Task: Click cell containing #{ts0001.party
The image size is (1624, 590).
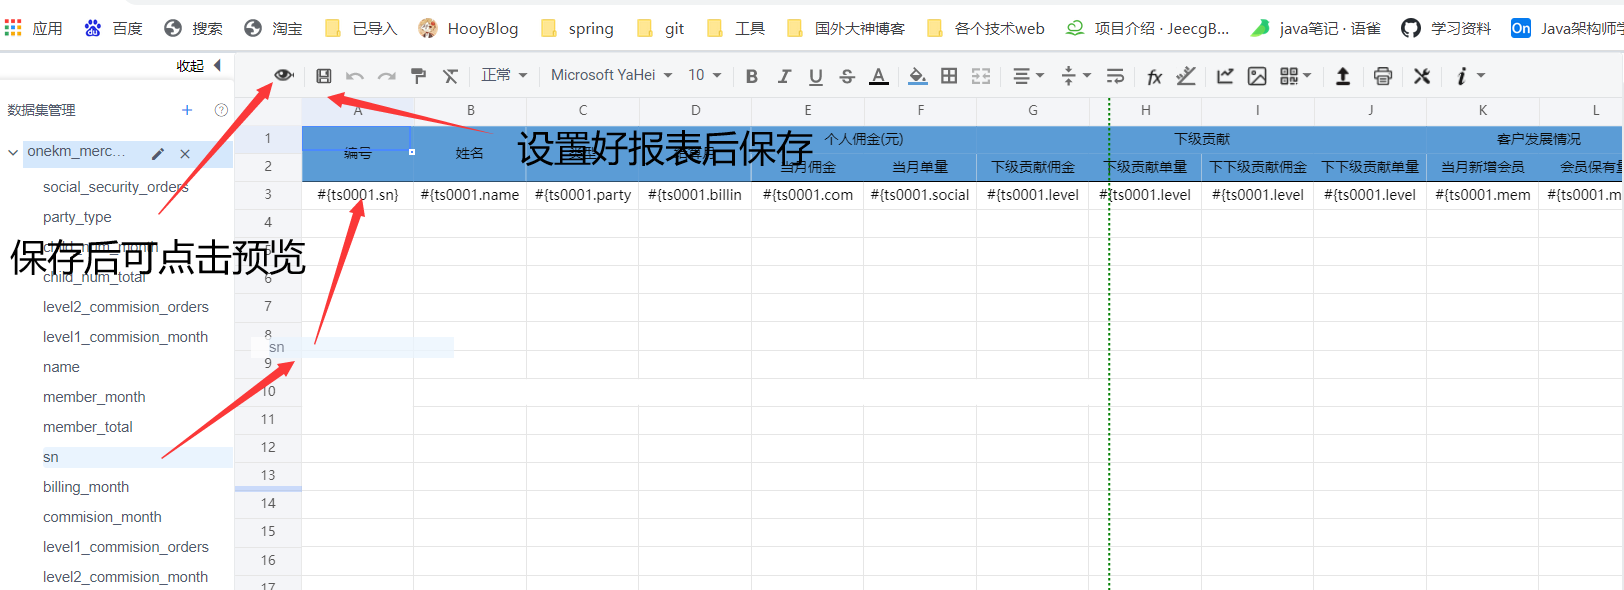Action: (583, 195)
